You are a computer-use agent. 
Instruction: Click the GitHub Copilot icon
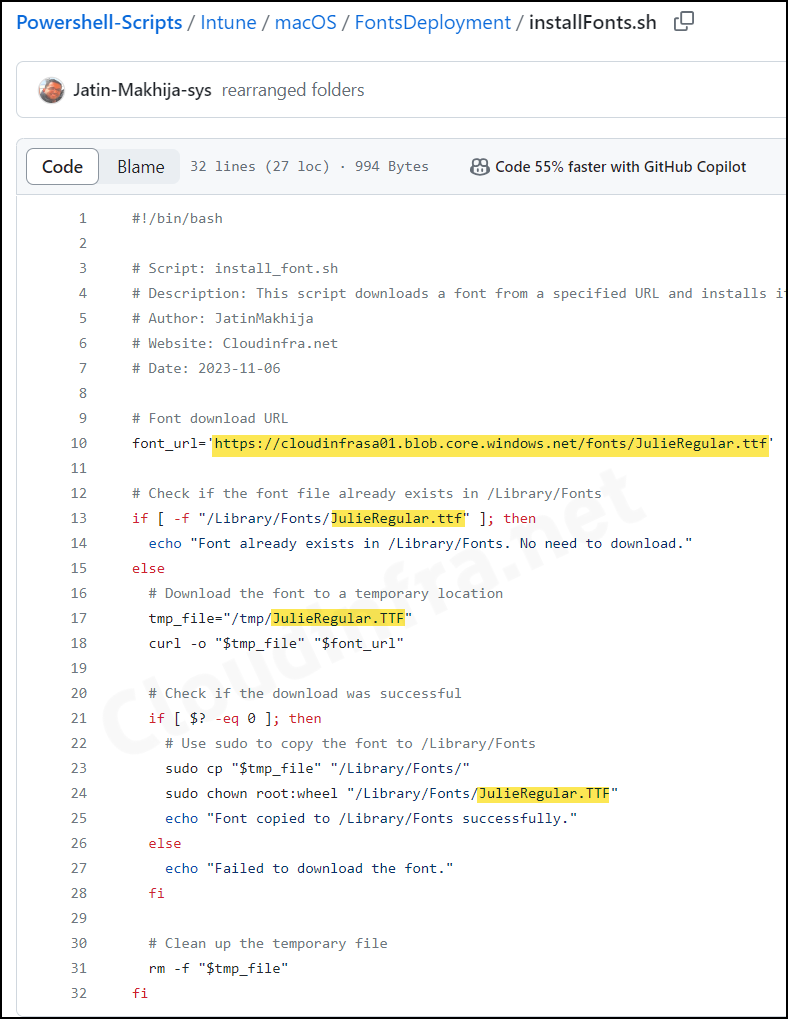(479, 167)
